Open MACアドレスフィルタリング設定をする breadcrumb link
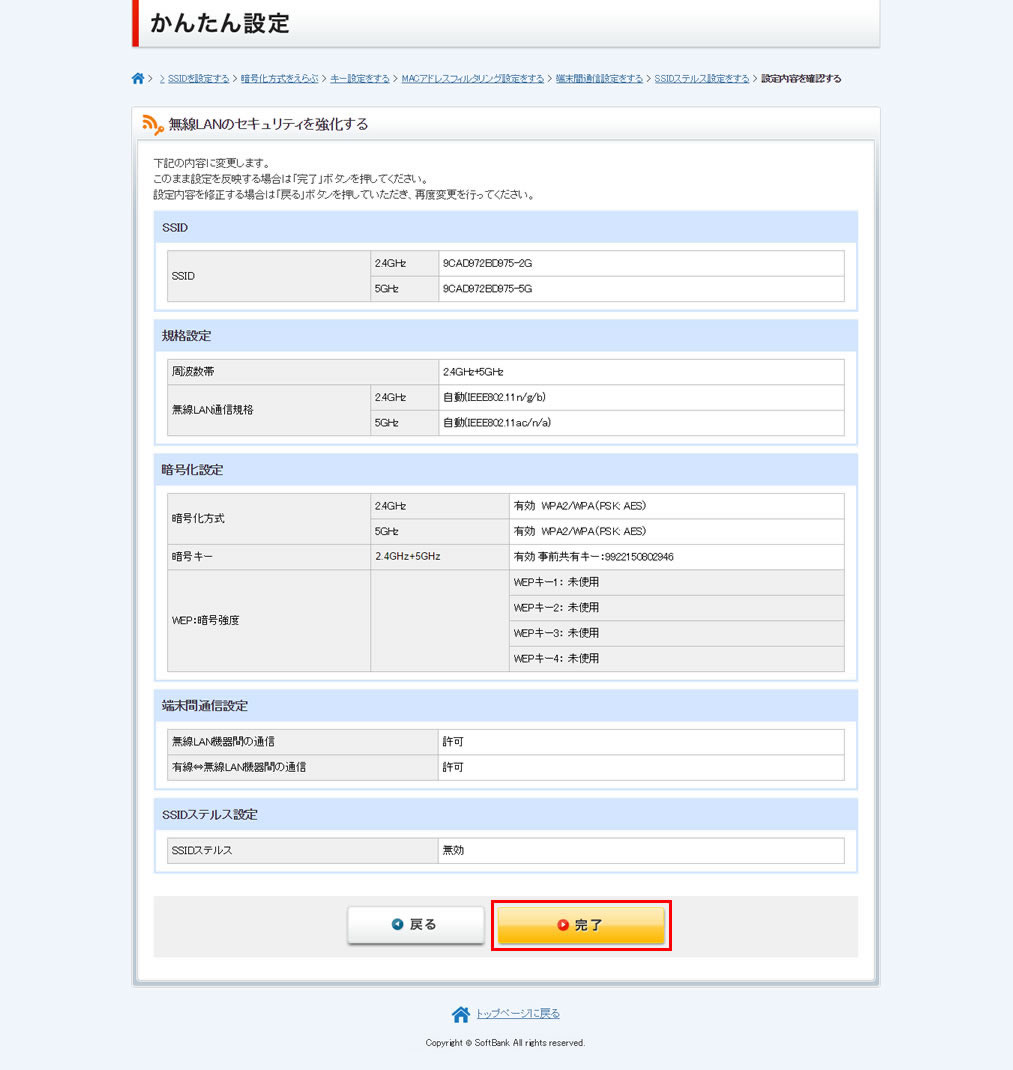 pyautogui.click(x=473, y=79)
